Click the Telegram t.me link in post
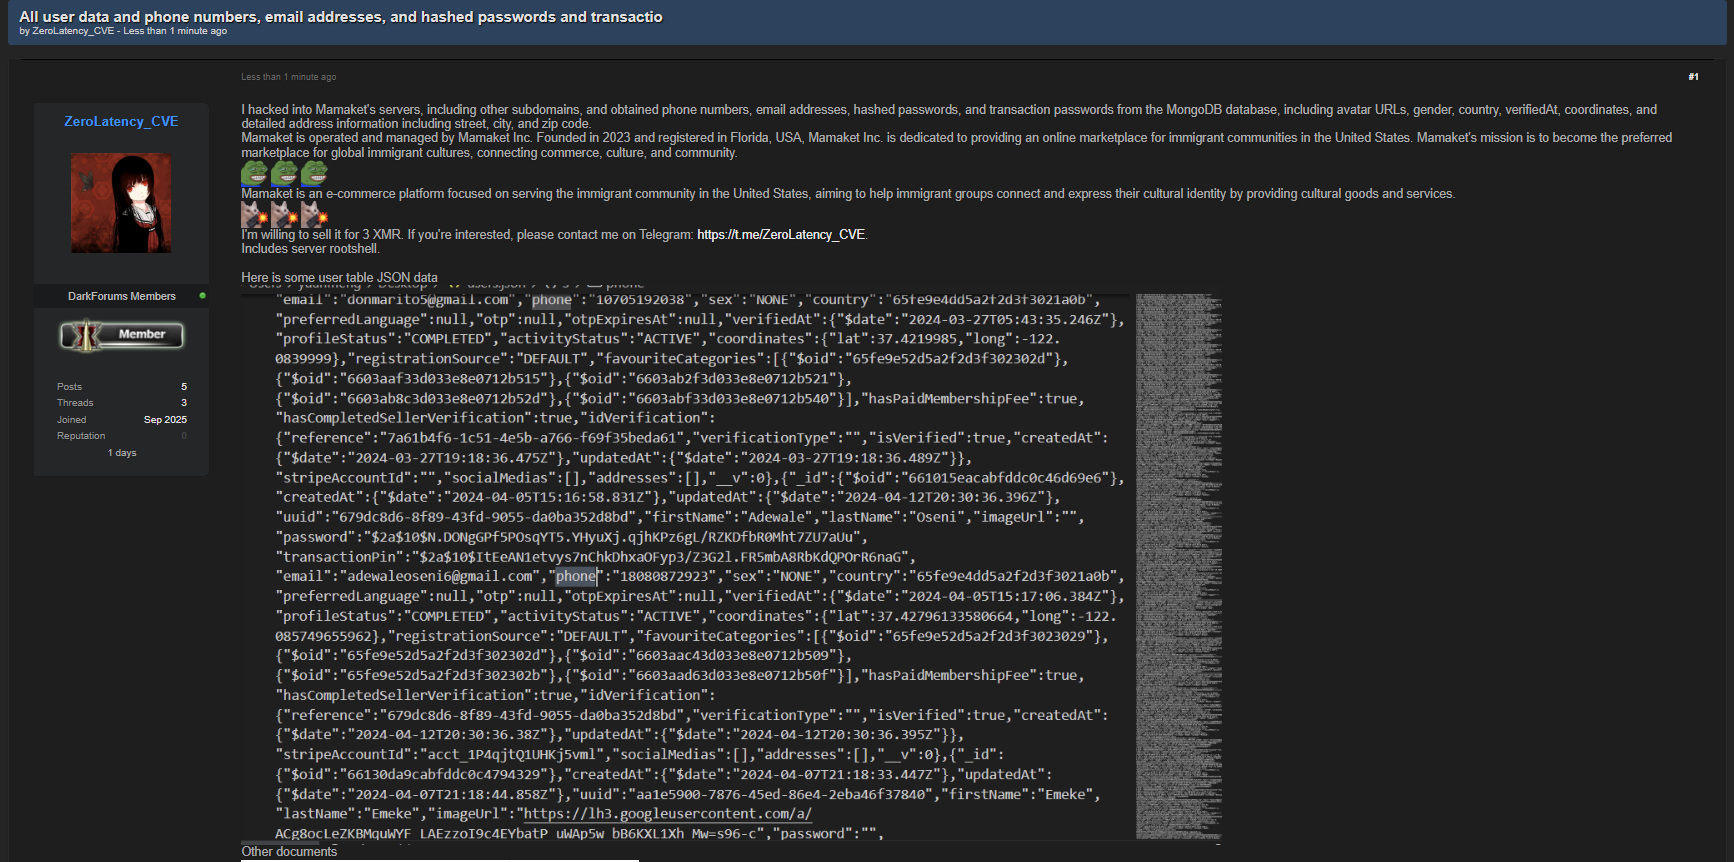Screen dimensions: 1734x862 point(780,235)
